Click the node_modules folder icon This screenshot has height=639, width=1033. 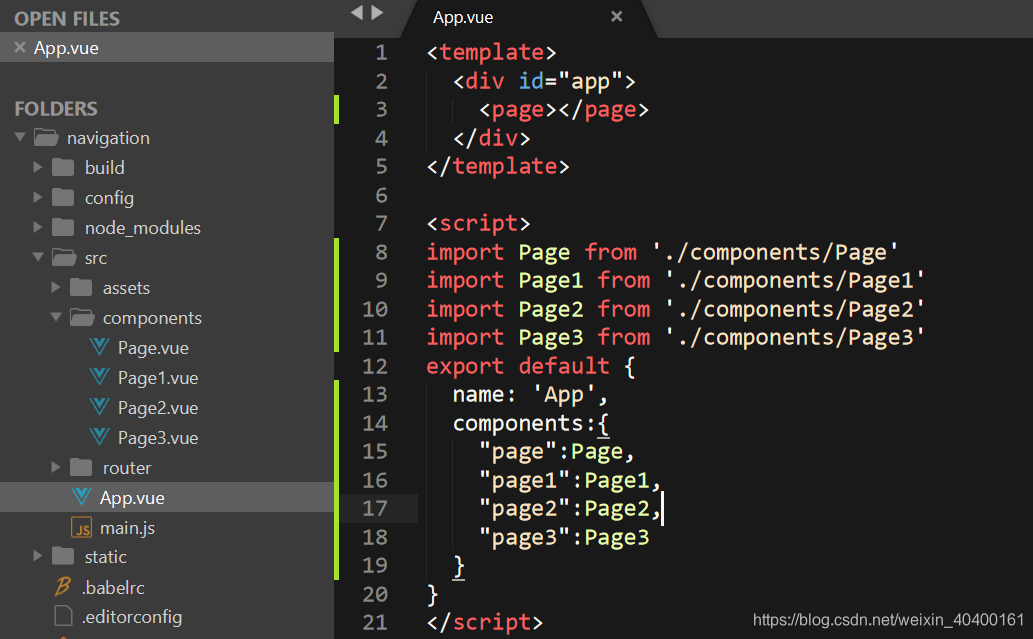[63, 227]
